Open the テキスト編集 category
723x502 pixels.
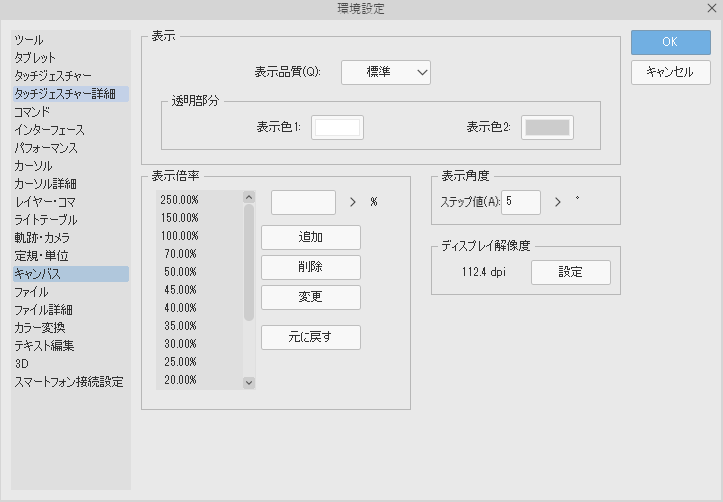coord(71,346)
